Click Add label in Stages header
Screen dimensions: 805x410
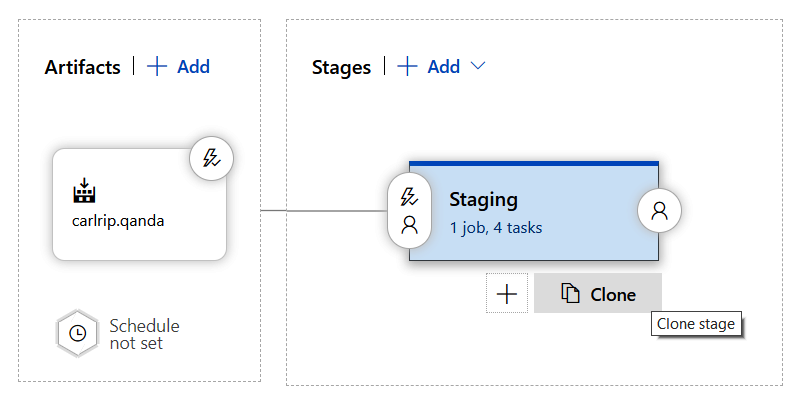click(x=444, y=66)
